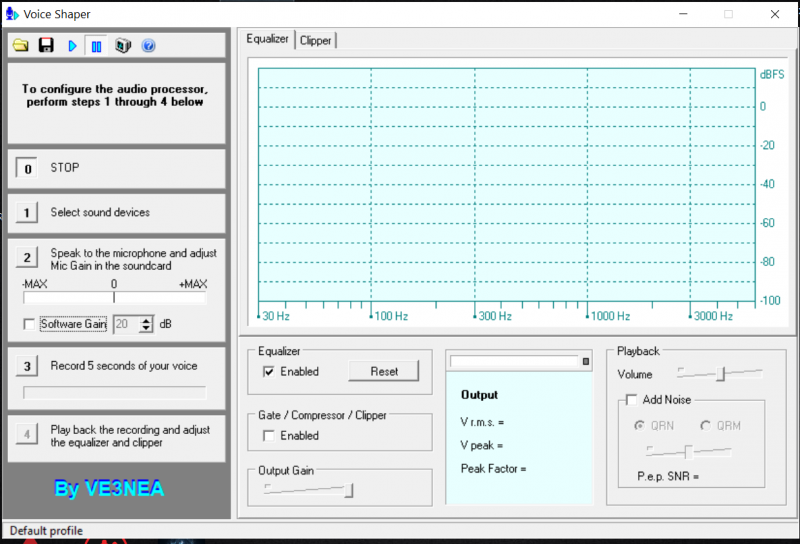
Task: Open sound devices settings toolbar icon
Action: 123,45
